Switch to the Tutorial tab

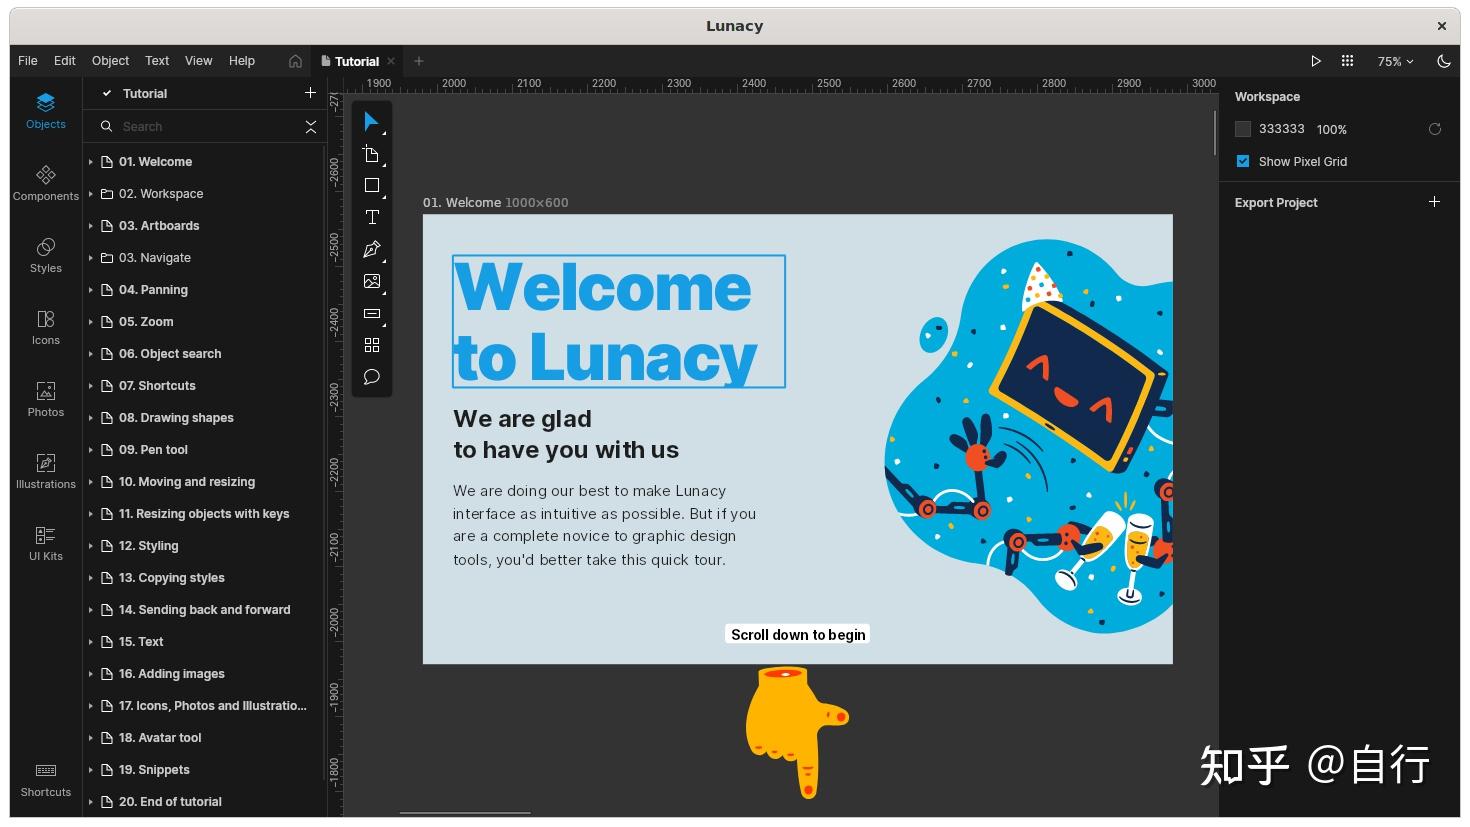click(356, 61)
